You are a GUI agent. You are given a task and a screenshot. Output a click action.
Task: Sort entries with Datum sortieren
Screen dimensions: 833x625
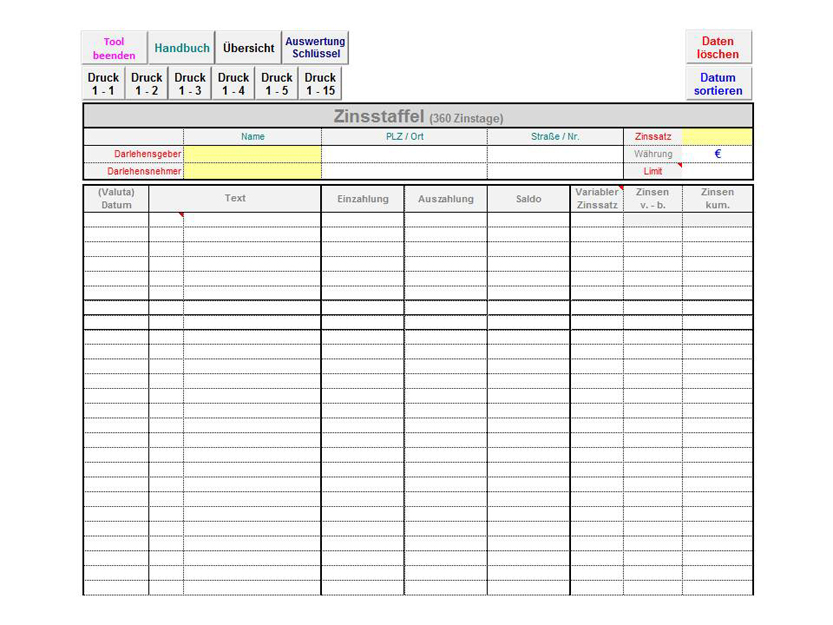[718, 84]
